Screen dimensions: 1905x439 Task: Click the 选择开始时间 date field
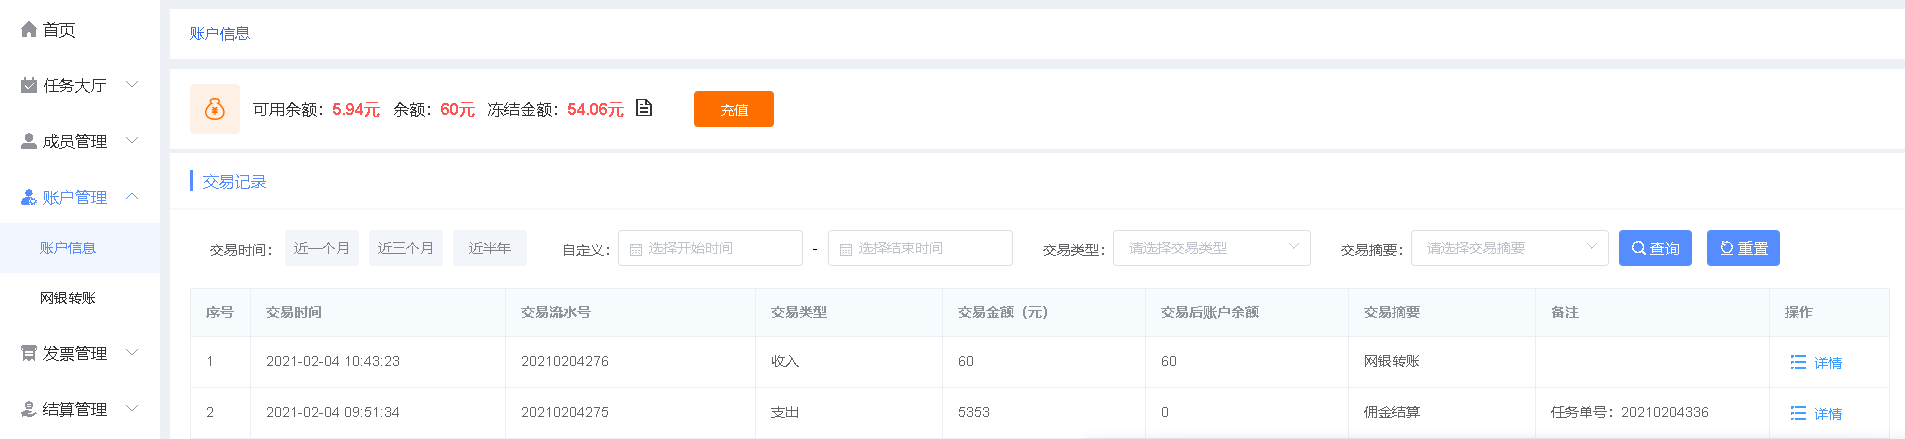click(x=710, y=248)
